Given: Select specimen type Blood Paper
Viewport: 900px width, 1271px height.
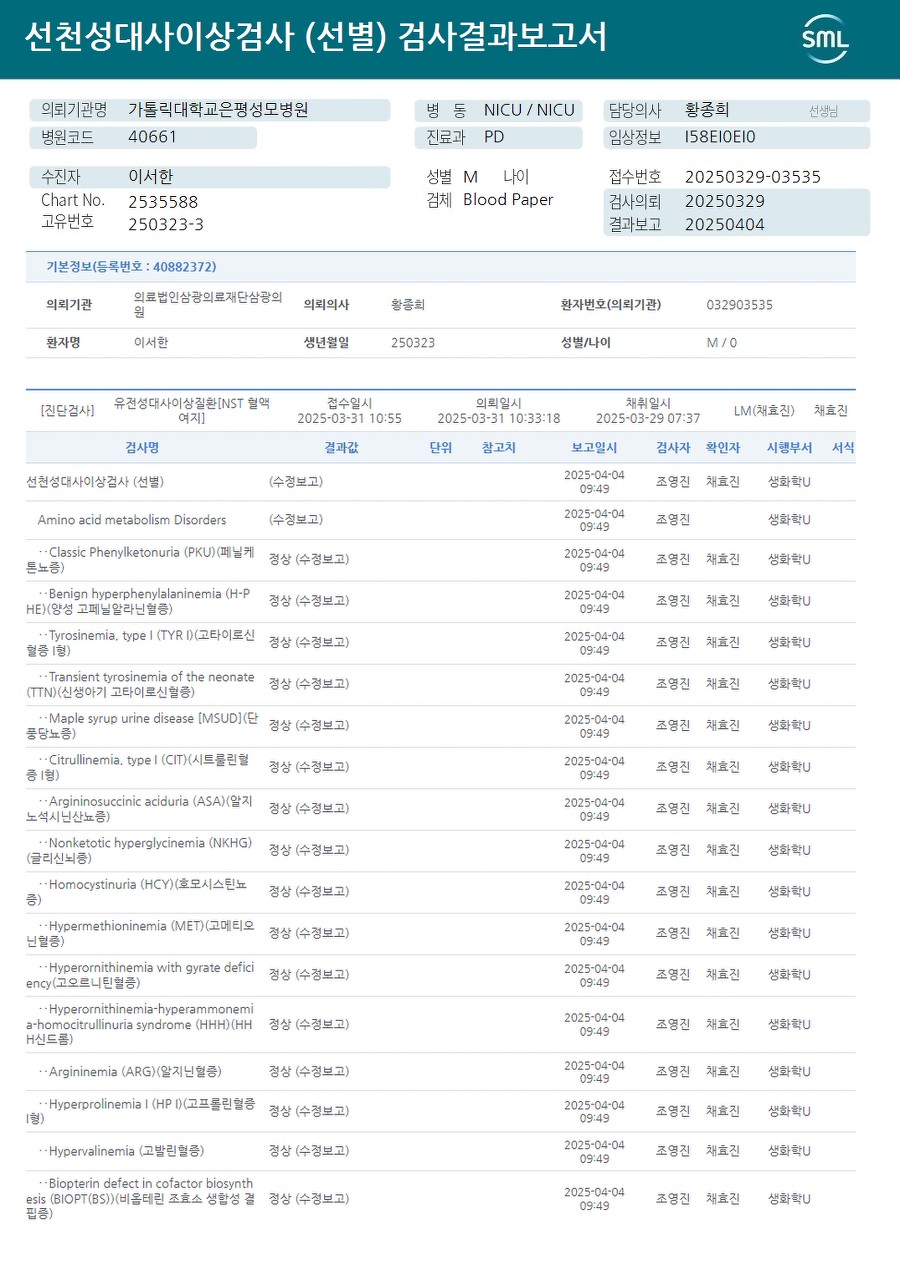Looking at the screenshot, I should [508, 200].
